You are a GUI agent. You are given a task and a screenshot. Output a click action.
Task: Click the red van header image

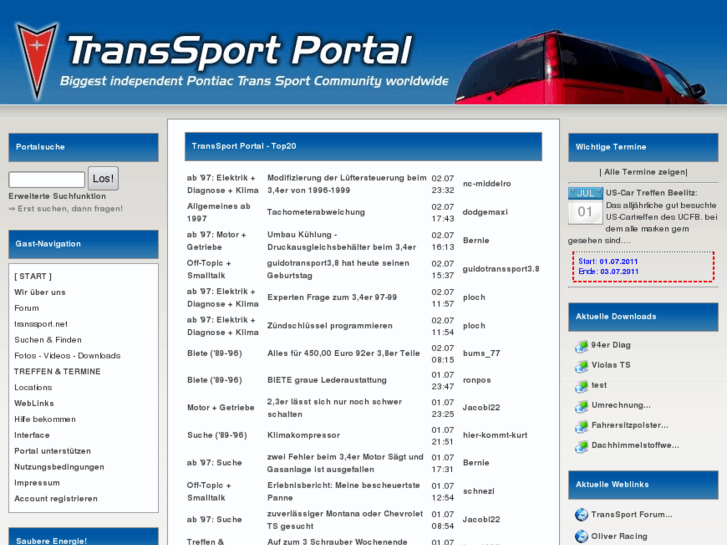point(581,67)
